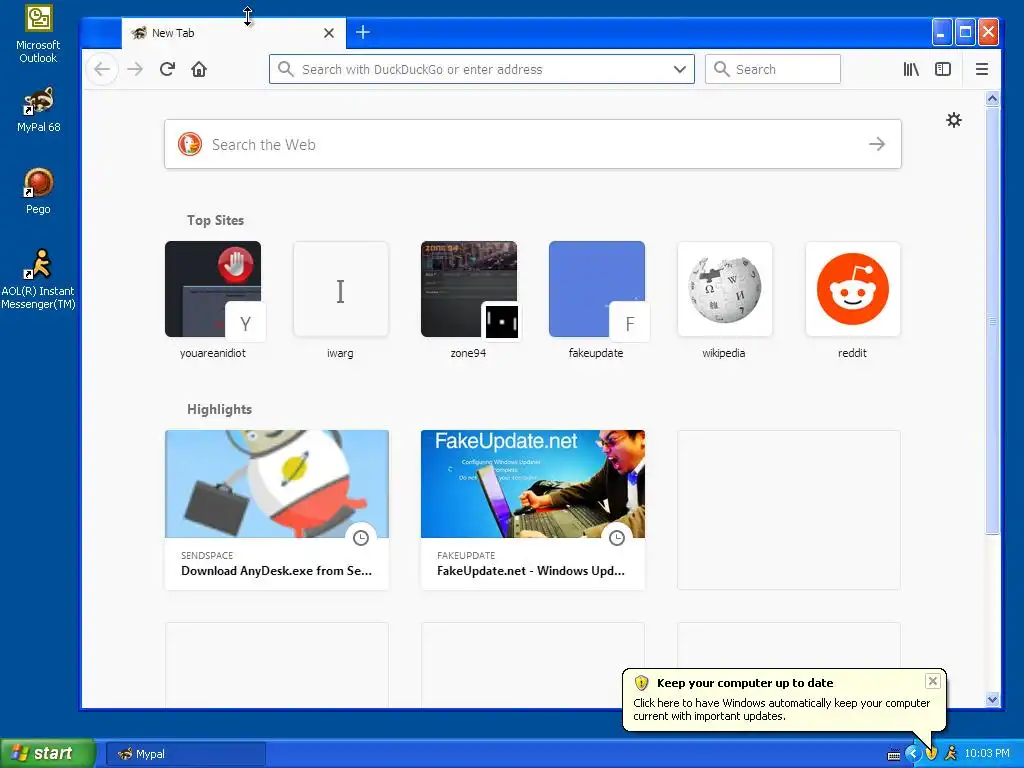Open AOL Instant Messenger desktop icon
1024x768 pixels.
38,280
